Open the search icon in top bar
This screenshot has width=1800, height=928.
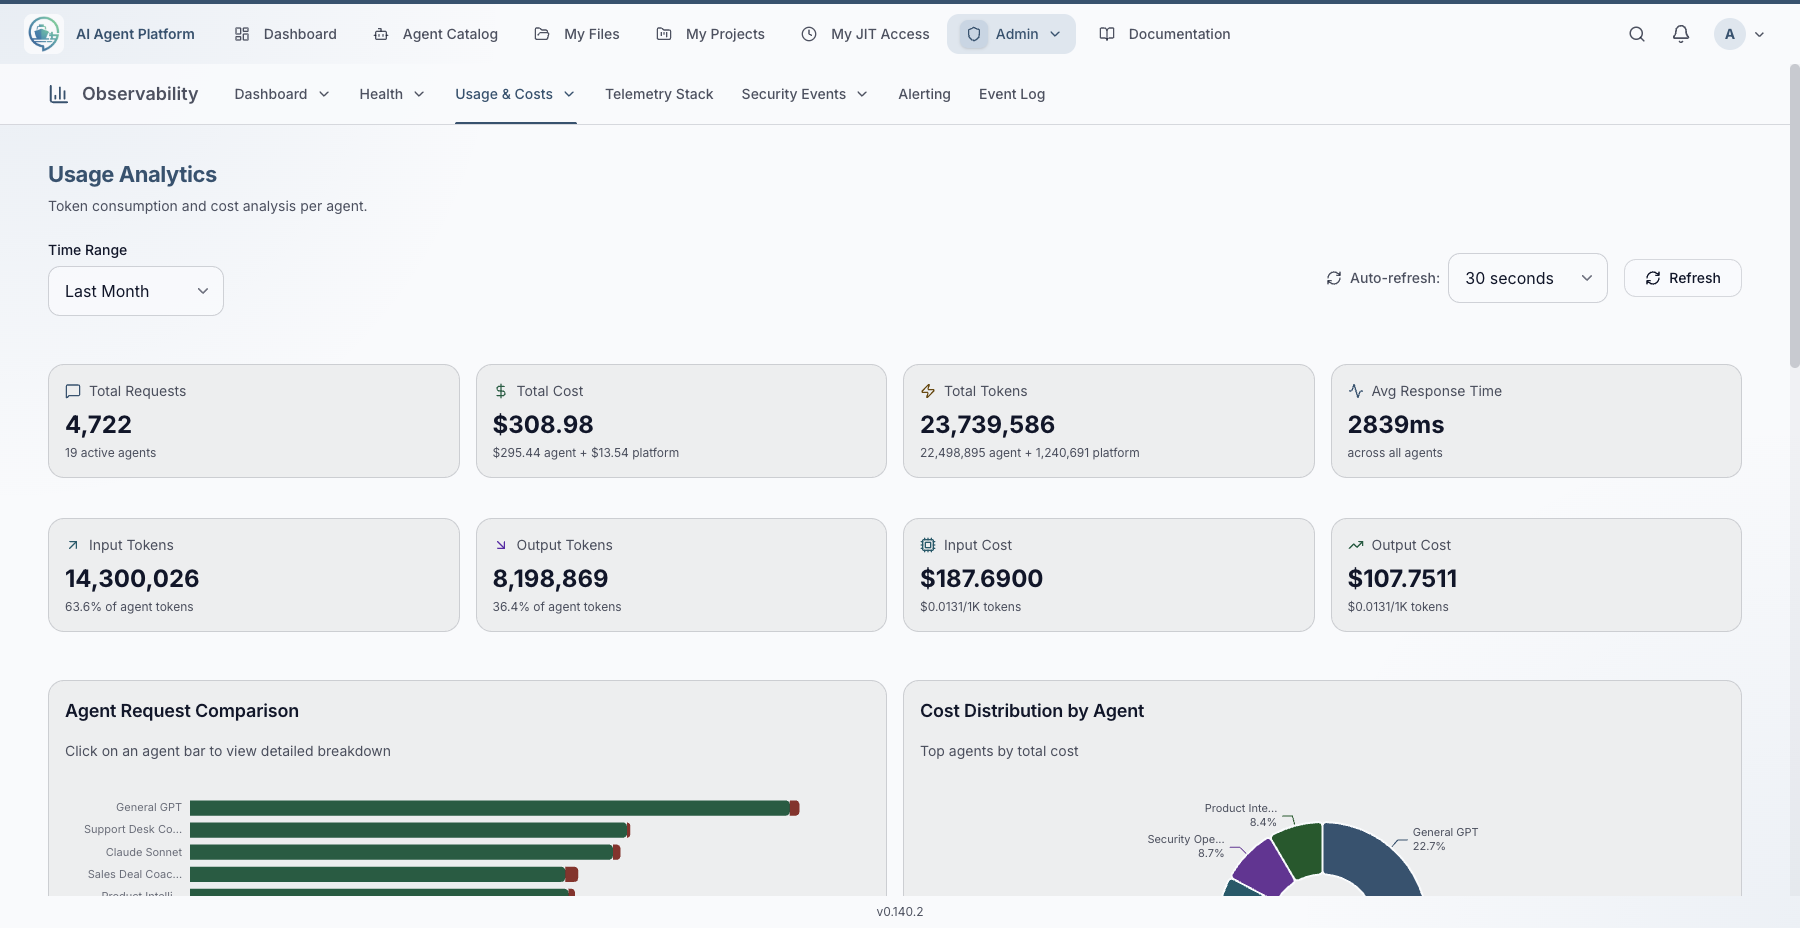click(1637, 34)
